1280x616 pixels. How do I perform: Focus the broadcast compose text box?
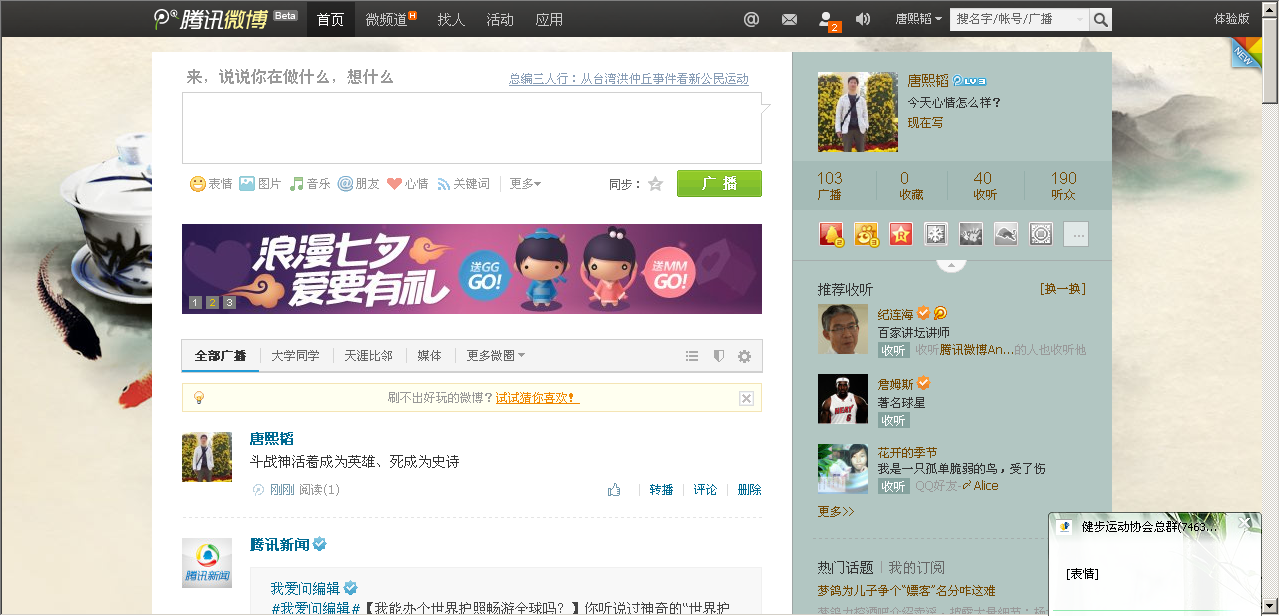pos(472,128)
